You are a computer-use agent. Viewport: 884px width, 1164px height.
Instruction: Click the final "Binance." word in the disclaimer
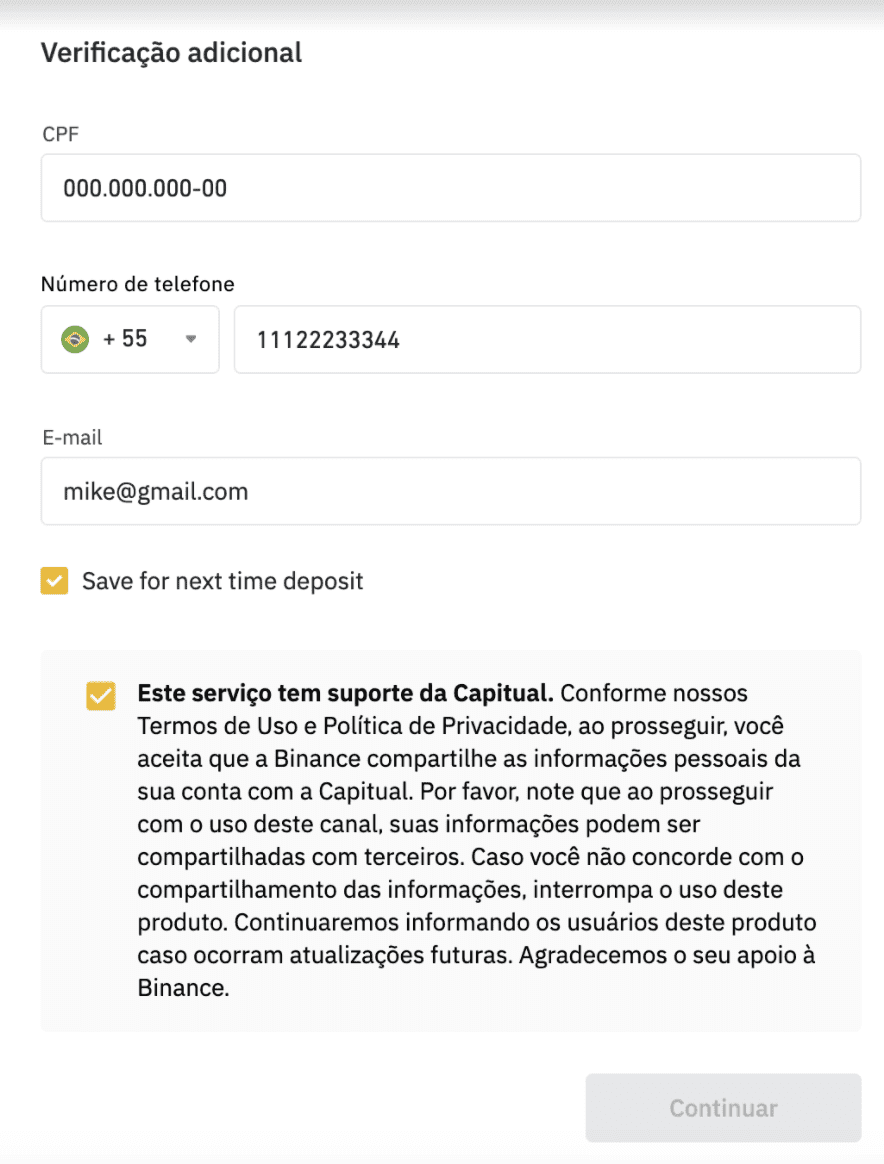tap(183, 988)
